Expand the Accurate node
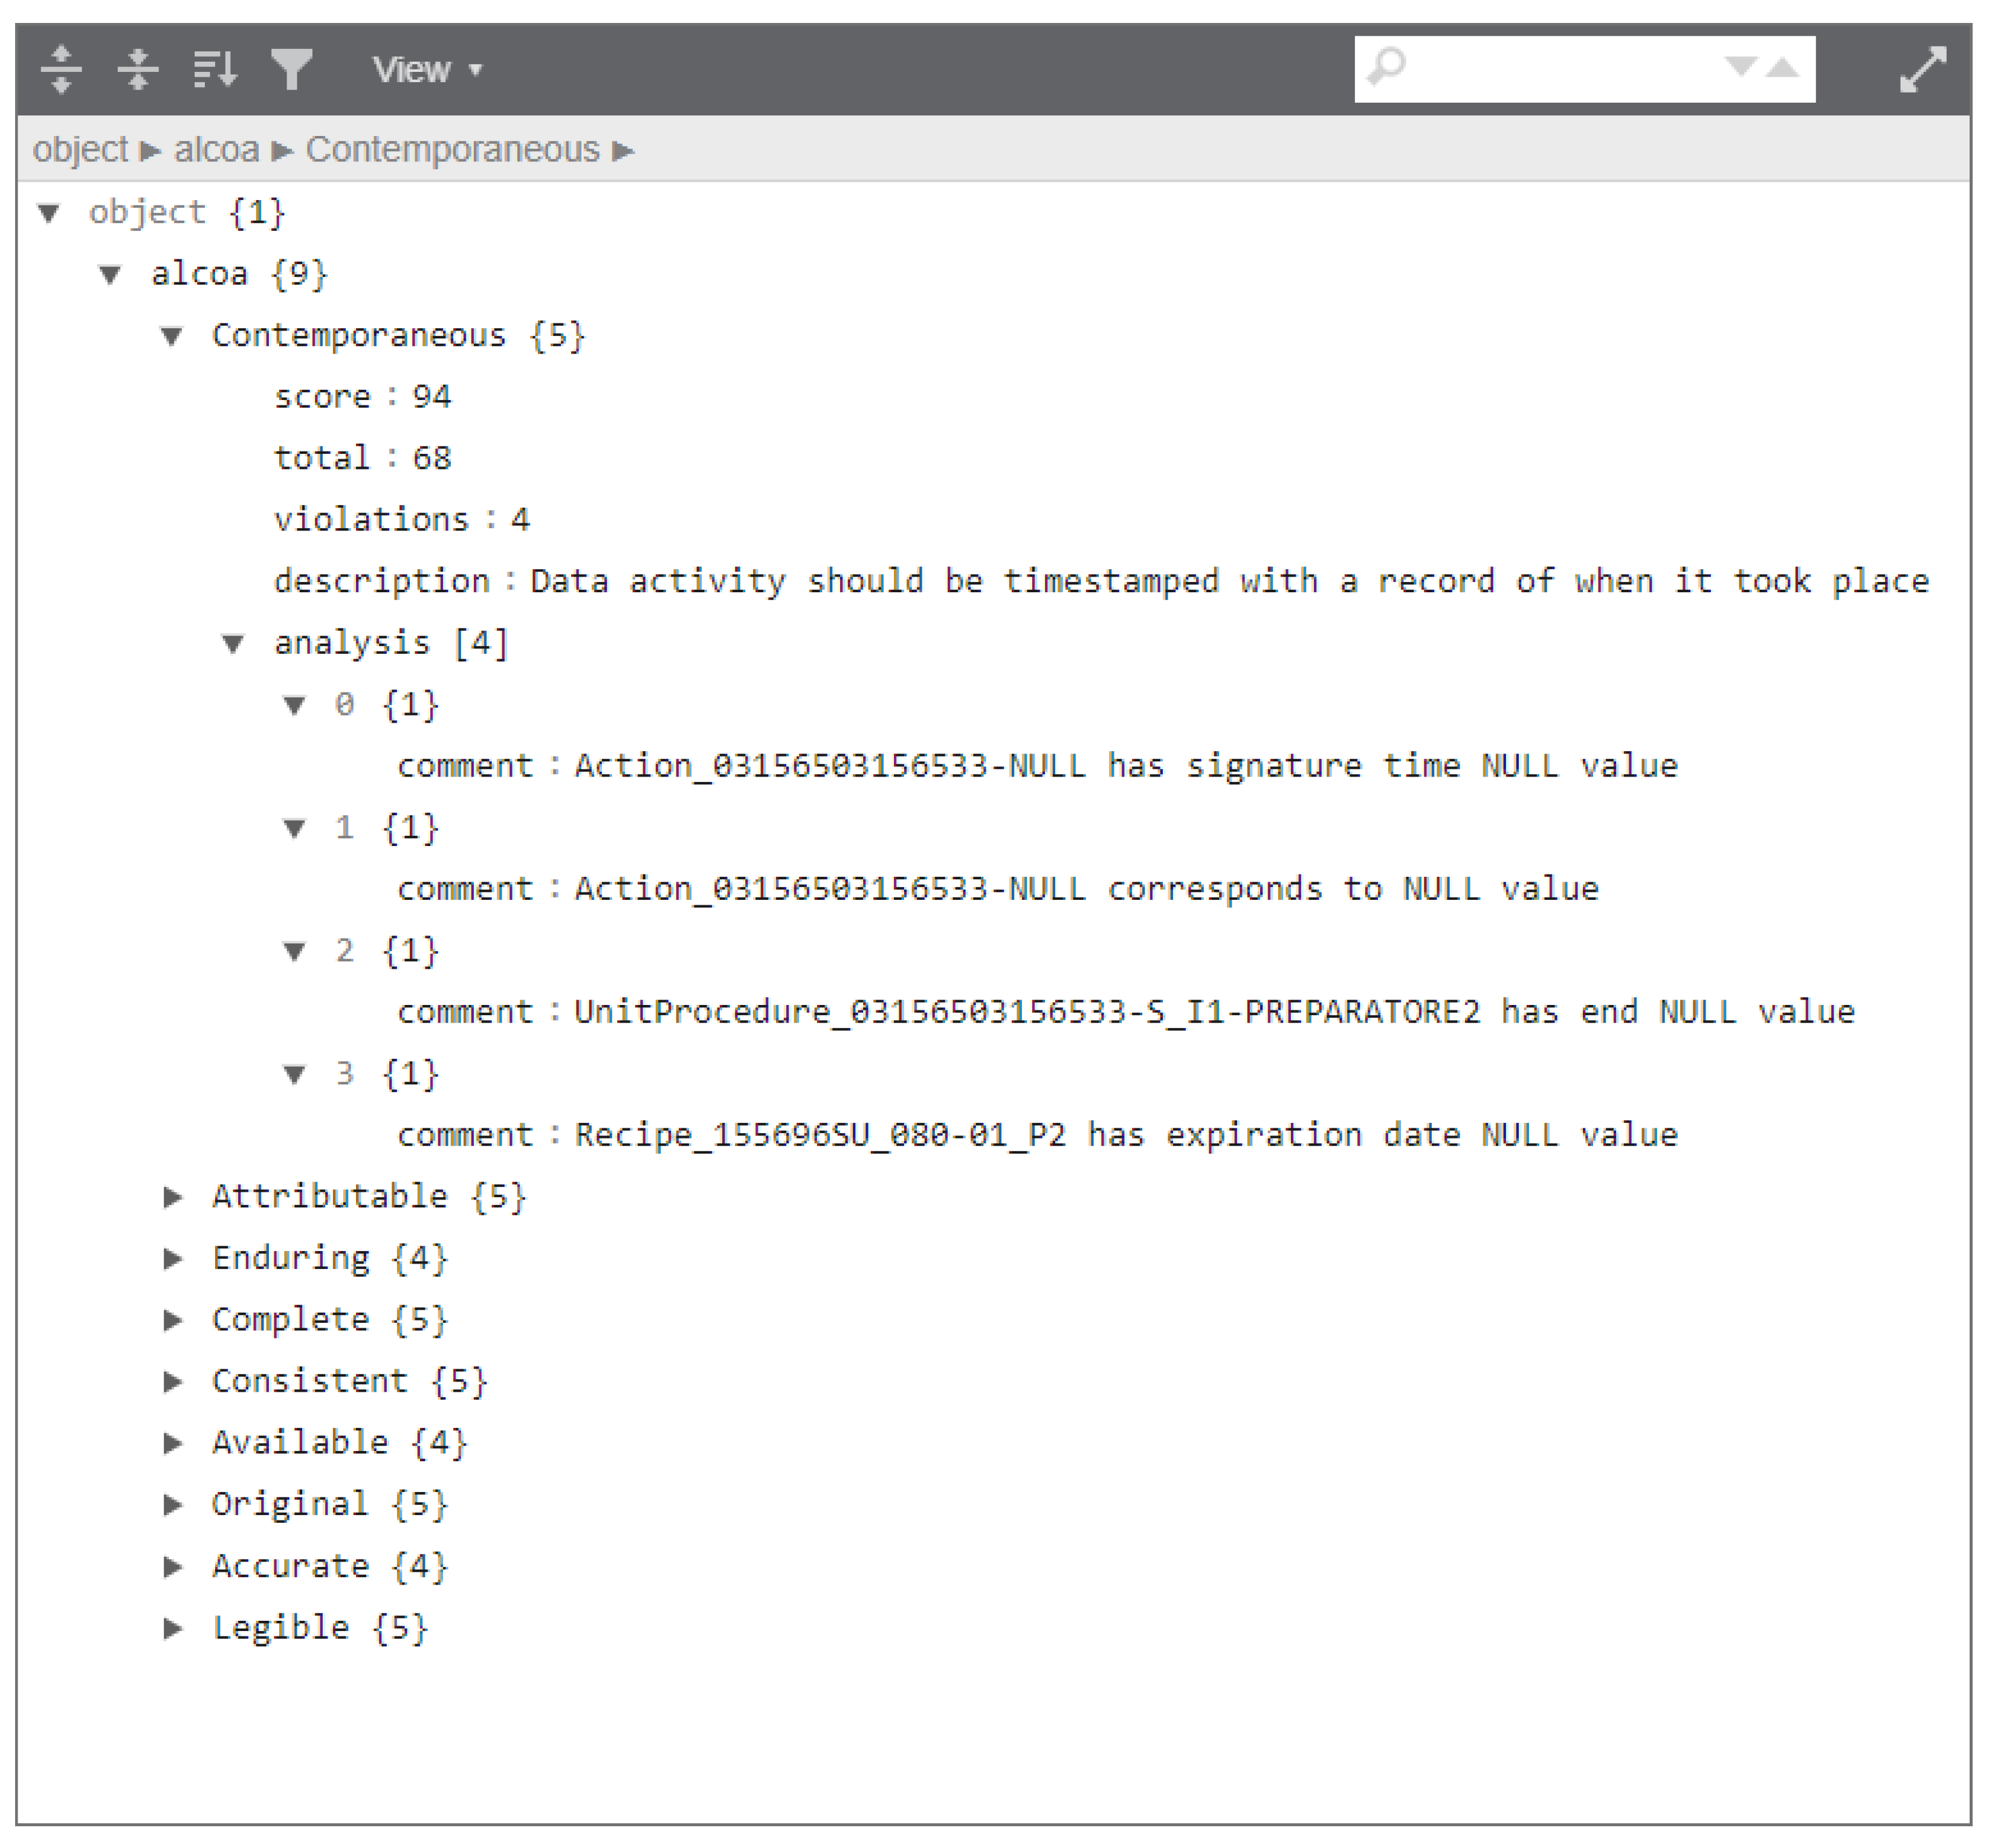This screenshot has height=1848, width=1995. coord(172,1565)
